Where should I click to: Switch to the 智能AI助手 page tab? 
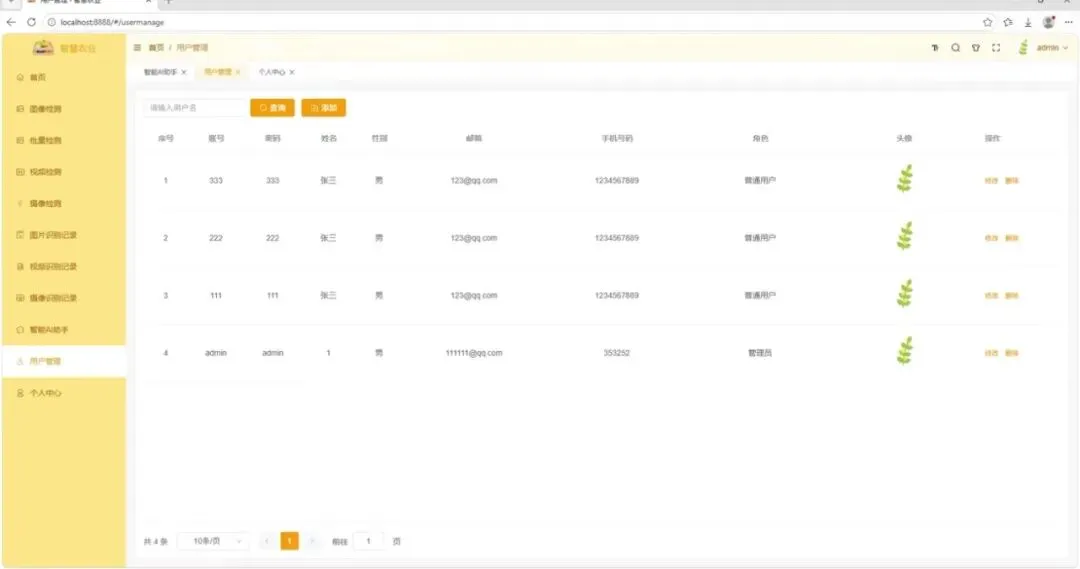160,72
